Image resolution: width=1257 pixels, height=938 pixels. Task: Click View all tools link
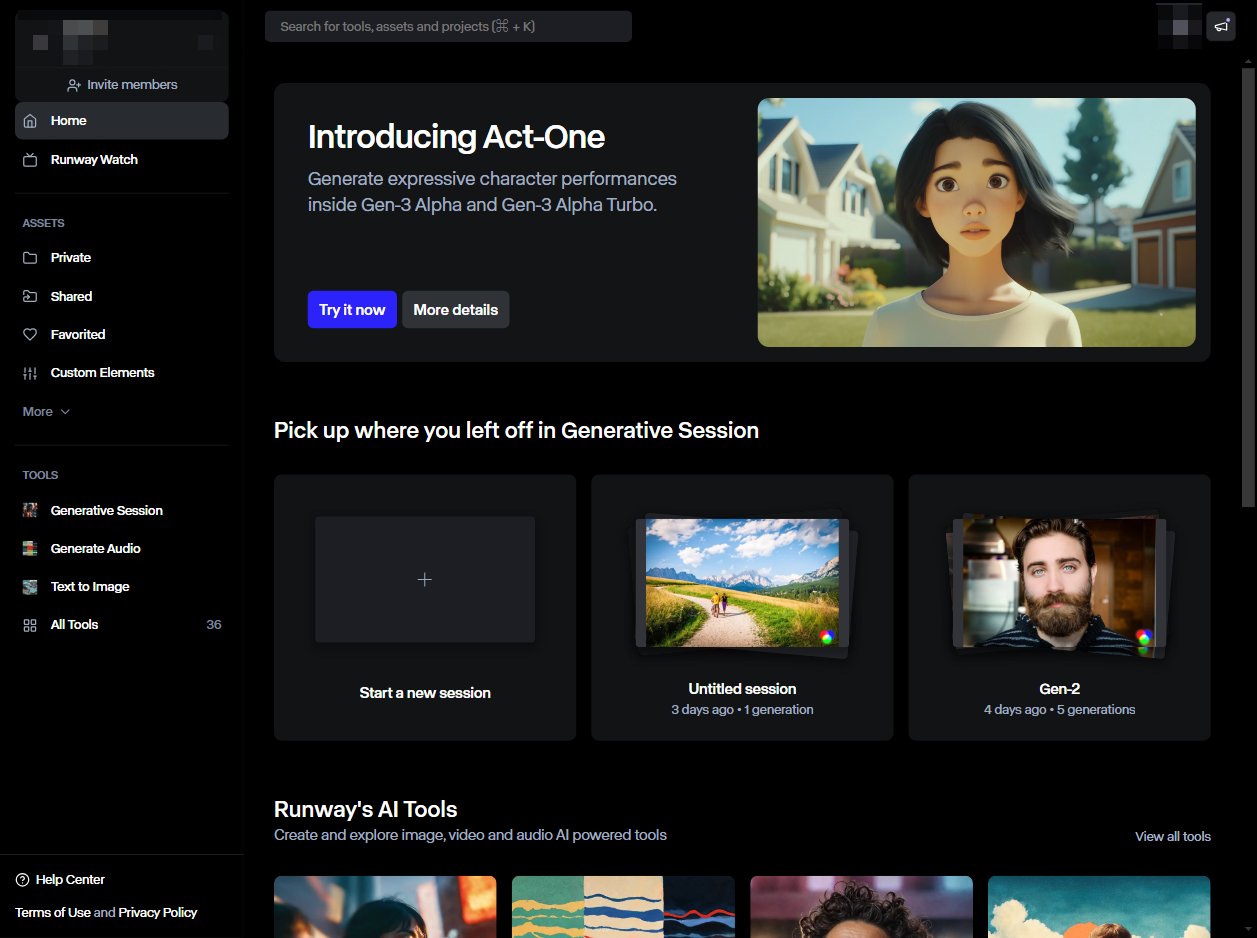(1173, 837)
